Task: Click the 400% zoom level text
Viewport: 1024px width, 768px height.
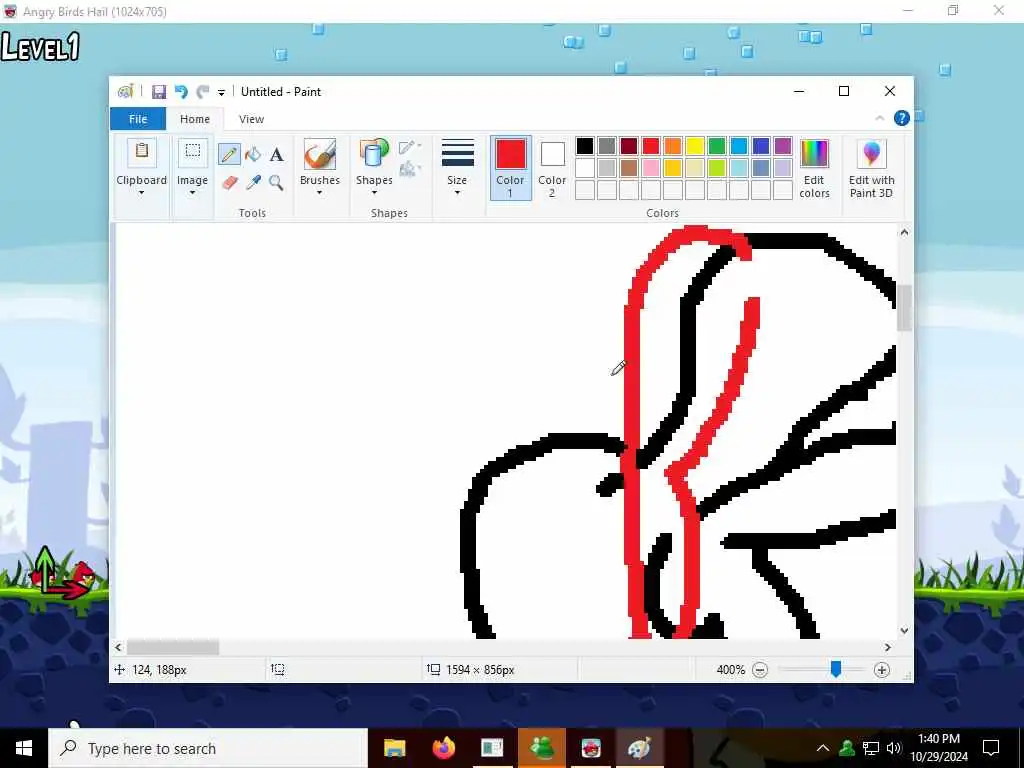Action: pyautogui.click(x=731, y=670)
